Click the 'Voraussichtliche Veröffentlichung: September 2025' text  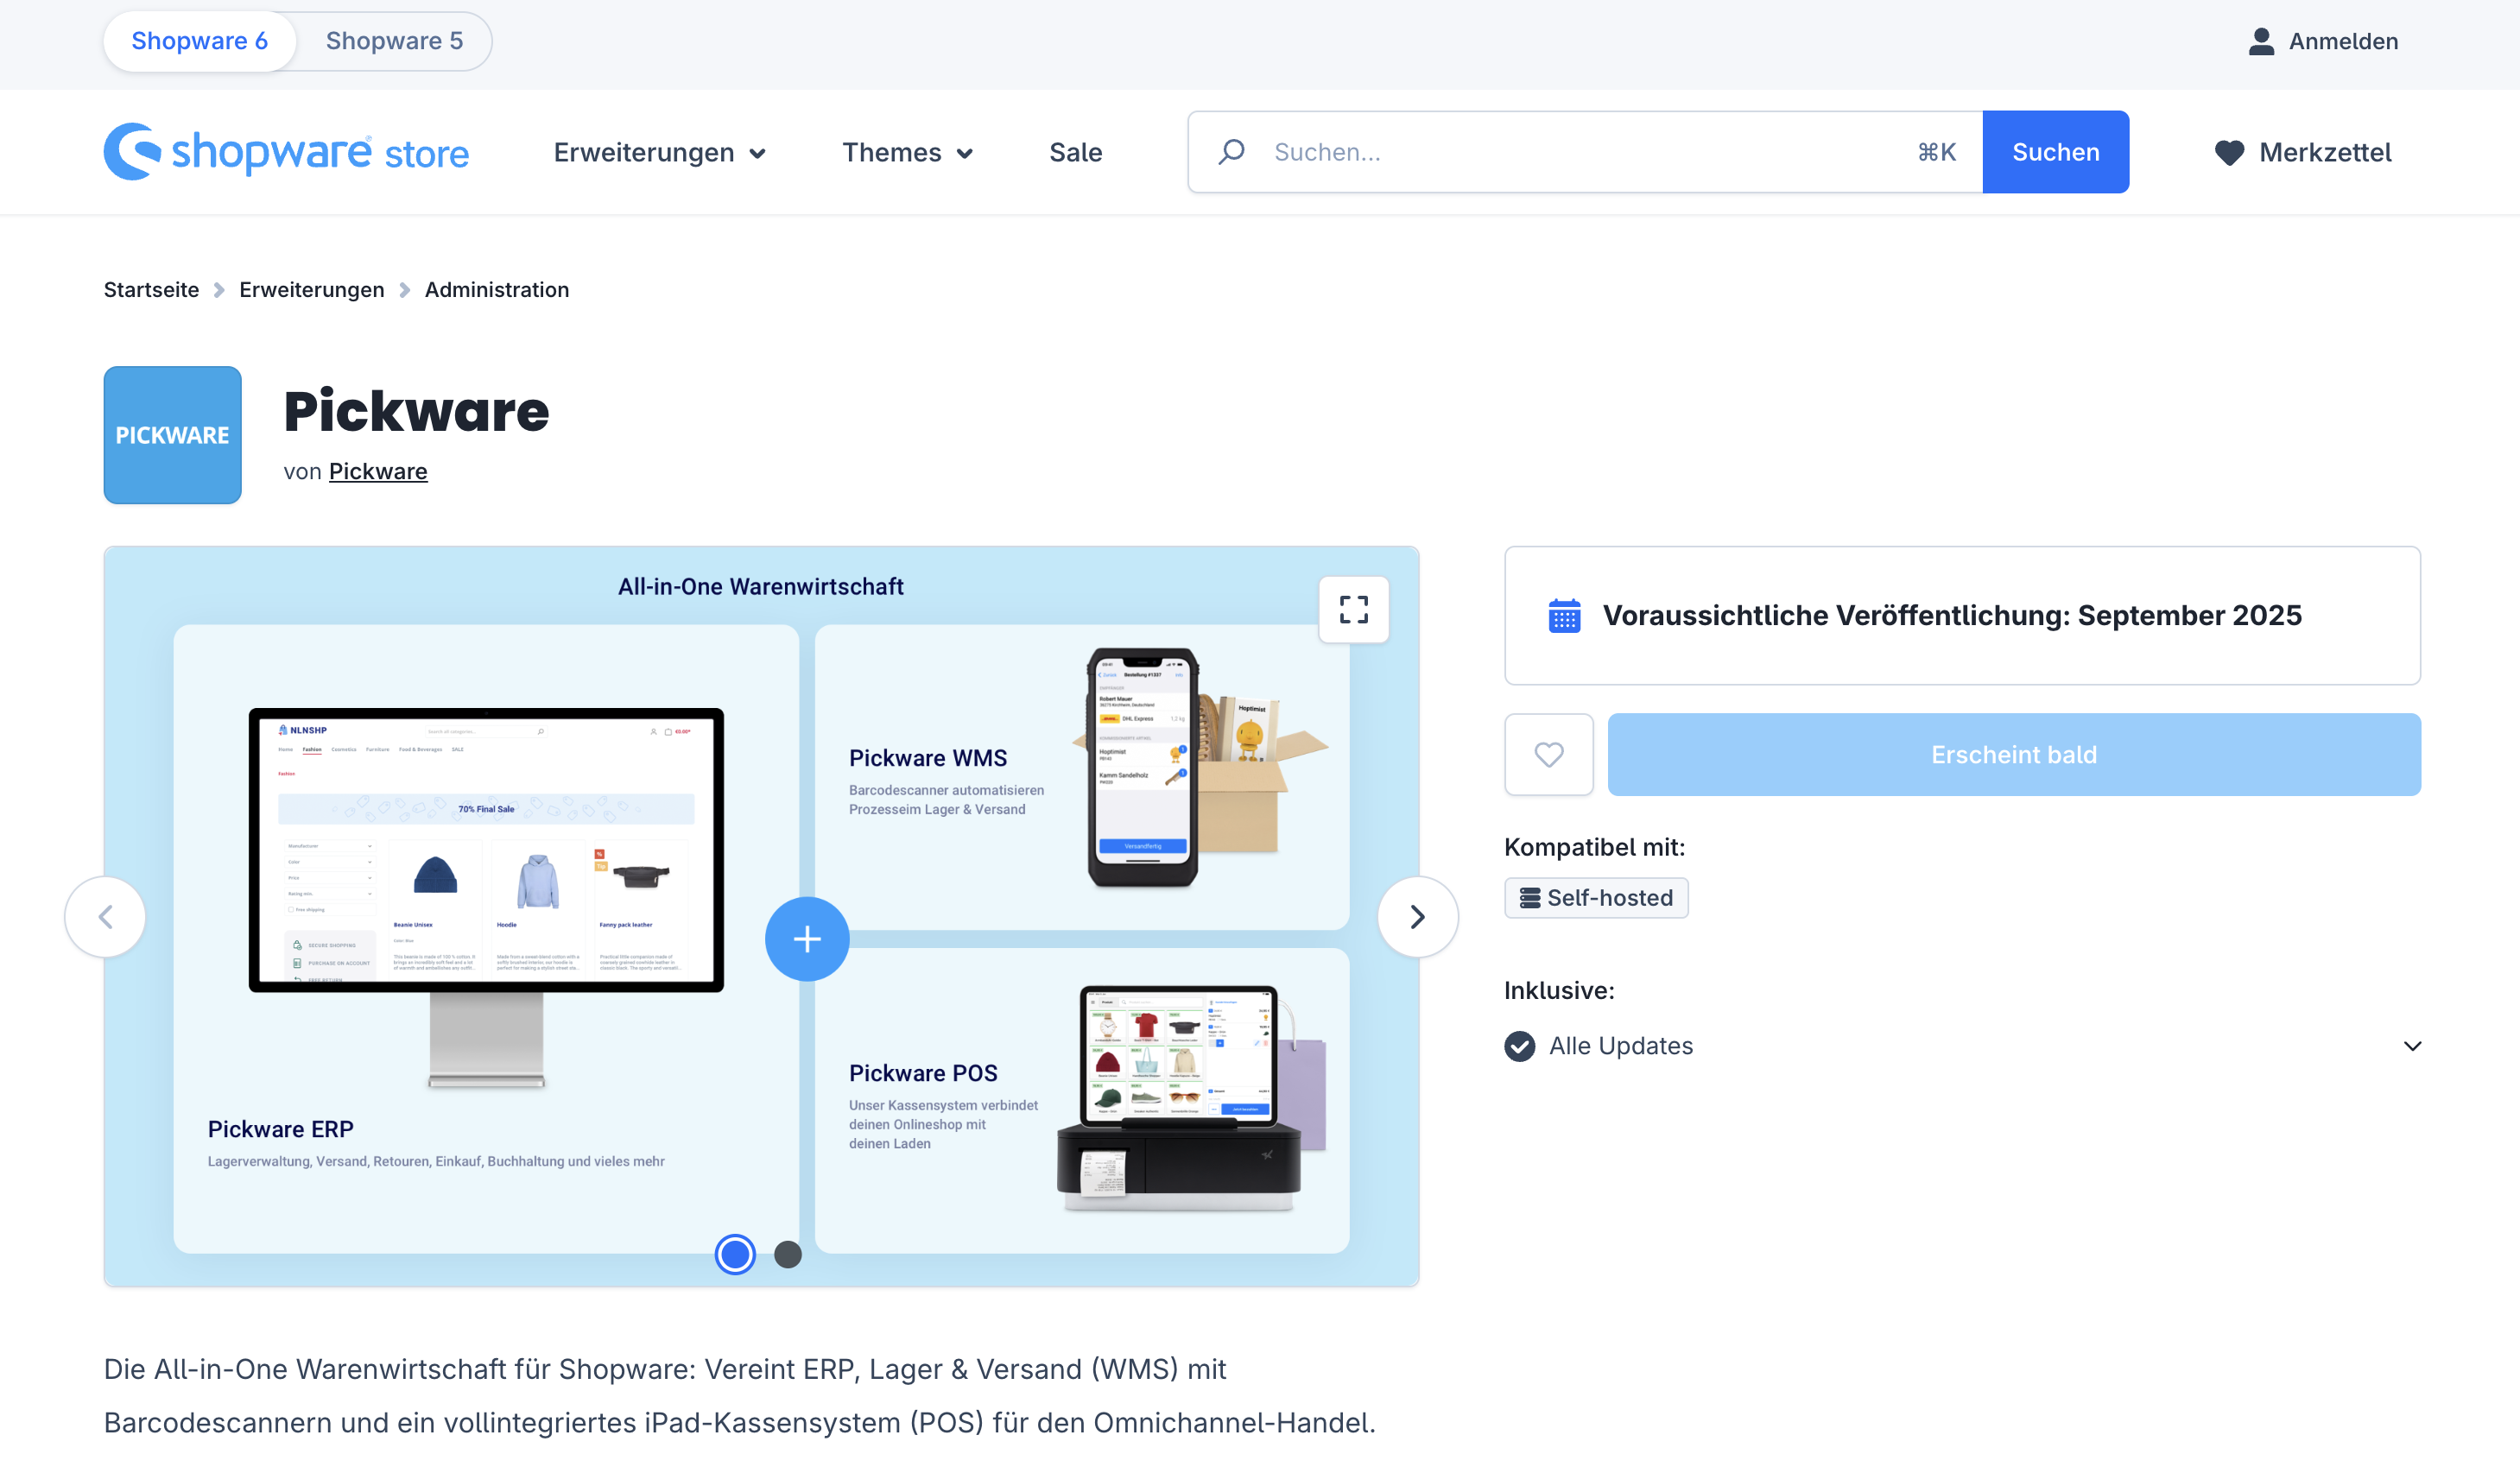1952,615
